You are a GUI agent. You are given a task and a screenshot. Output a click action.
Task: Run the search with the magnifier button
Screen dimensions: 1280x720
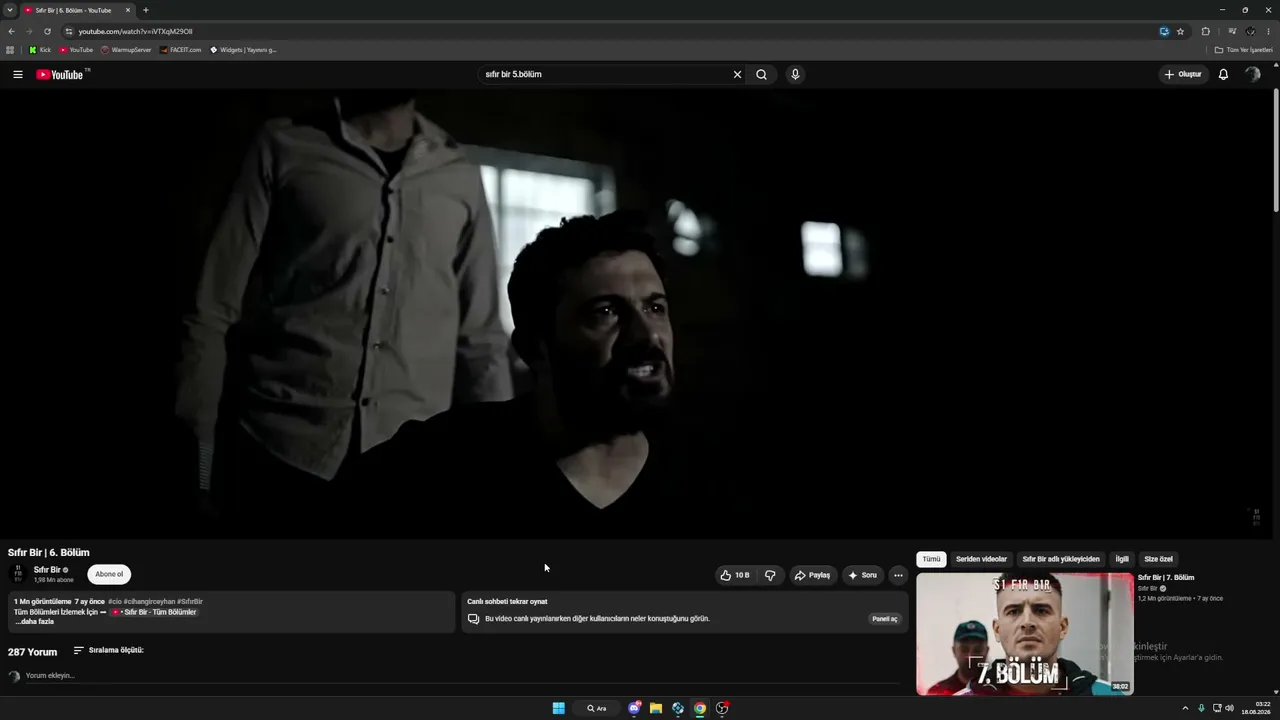[762, 74]
